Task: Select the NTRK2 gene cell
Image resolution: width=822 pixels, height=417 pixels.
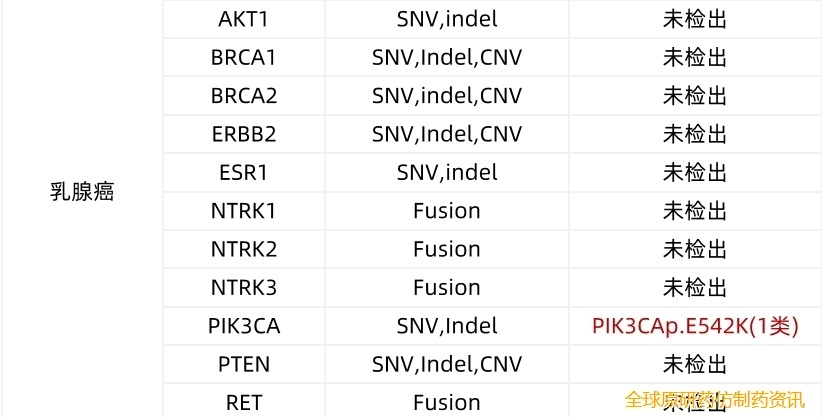Action: (244, 249)
